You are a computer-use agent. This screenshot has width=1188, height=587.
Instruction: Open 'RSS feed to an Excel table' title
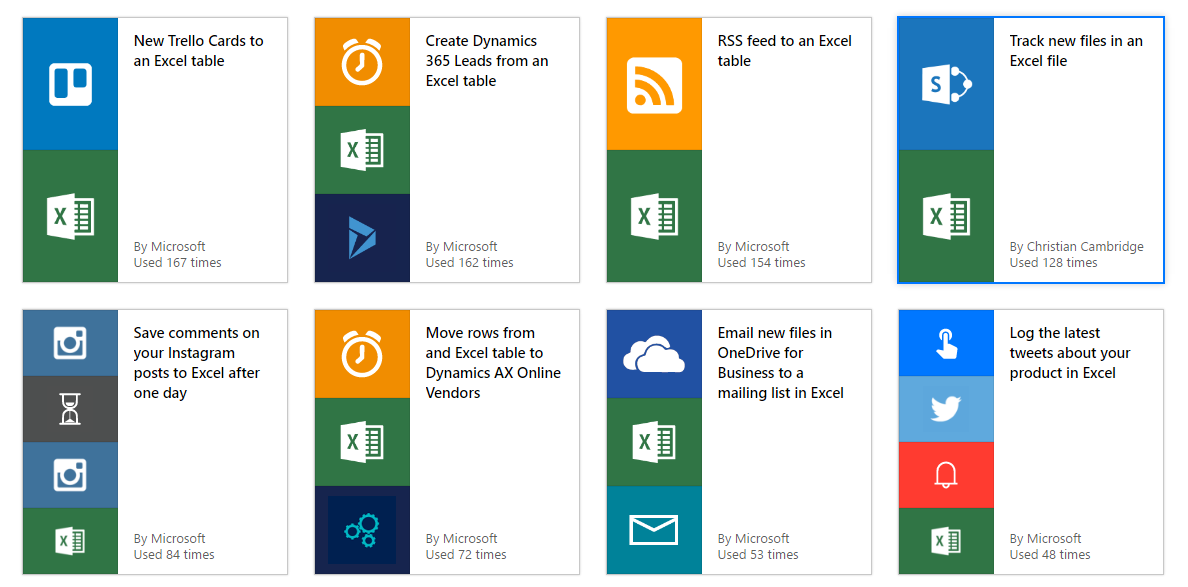pyautogui.click(x=785, y=51)
